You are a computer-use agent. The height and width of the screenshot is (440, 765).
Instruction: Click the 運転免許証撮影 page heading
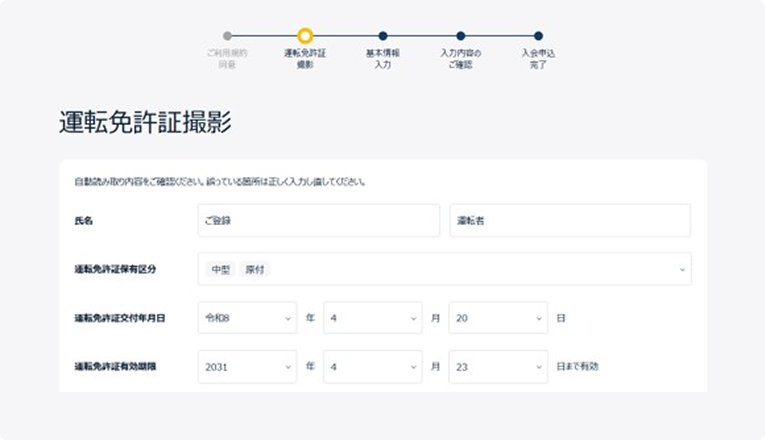145,121
